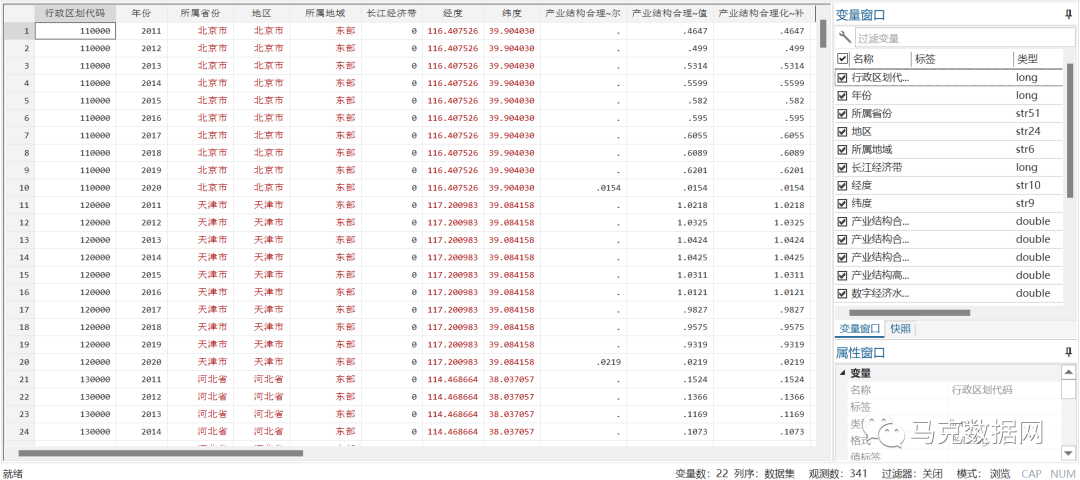Click into the 过滤变量 filter field
Viewport: 1080px width, 480px height.
pyautogui.click(x=966, y=39)
